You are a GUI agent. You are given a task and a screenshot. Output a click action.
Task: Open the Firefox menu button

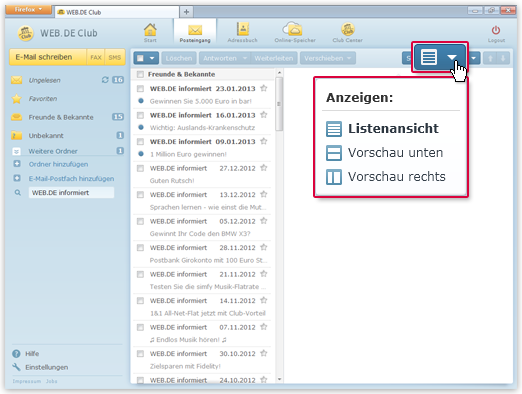[28, 9]
